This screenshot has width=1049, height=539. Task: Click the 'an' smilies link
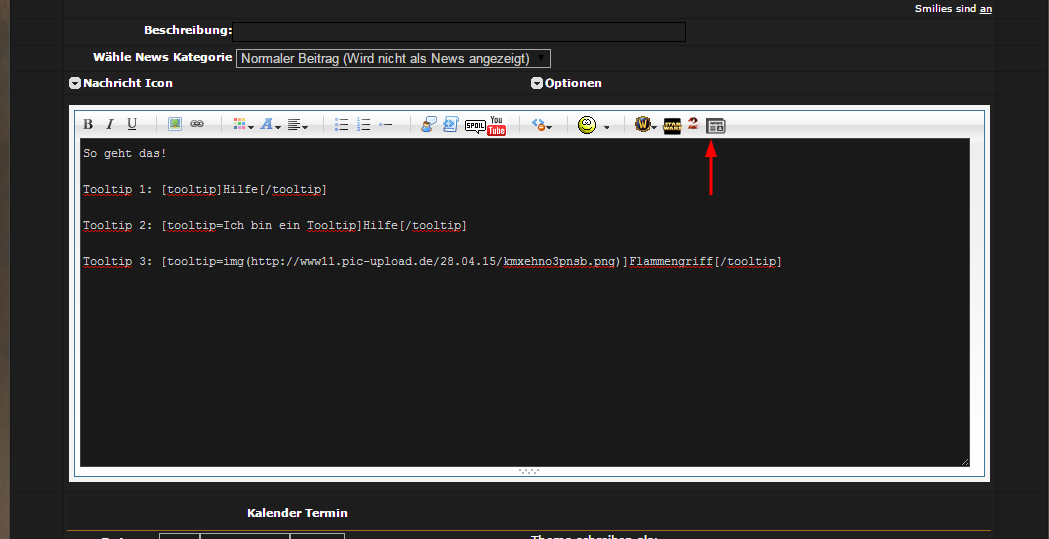tap(985, 9)
